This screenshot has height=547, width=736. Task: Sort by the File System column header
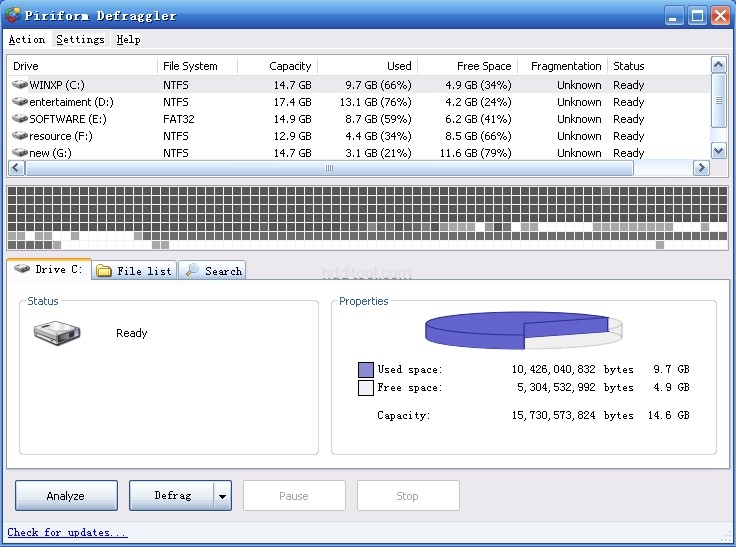(x=198, y=66)
